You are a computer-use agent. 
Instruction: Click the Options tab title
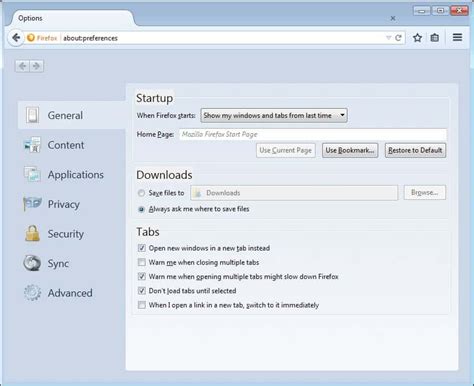tap(30, 18)
